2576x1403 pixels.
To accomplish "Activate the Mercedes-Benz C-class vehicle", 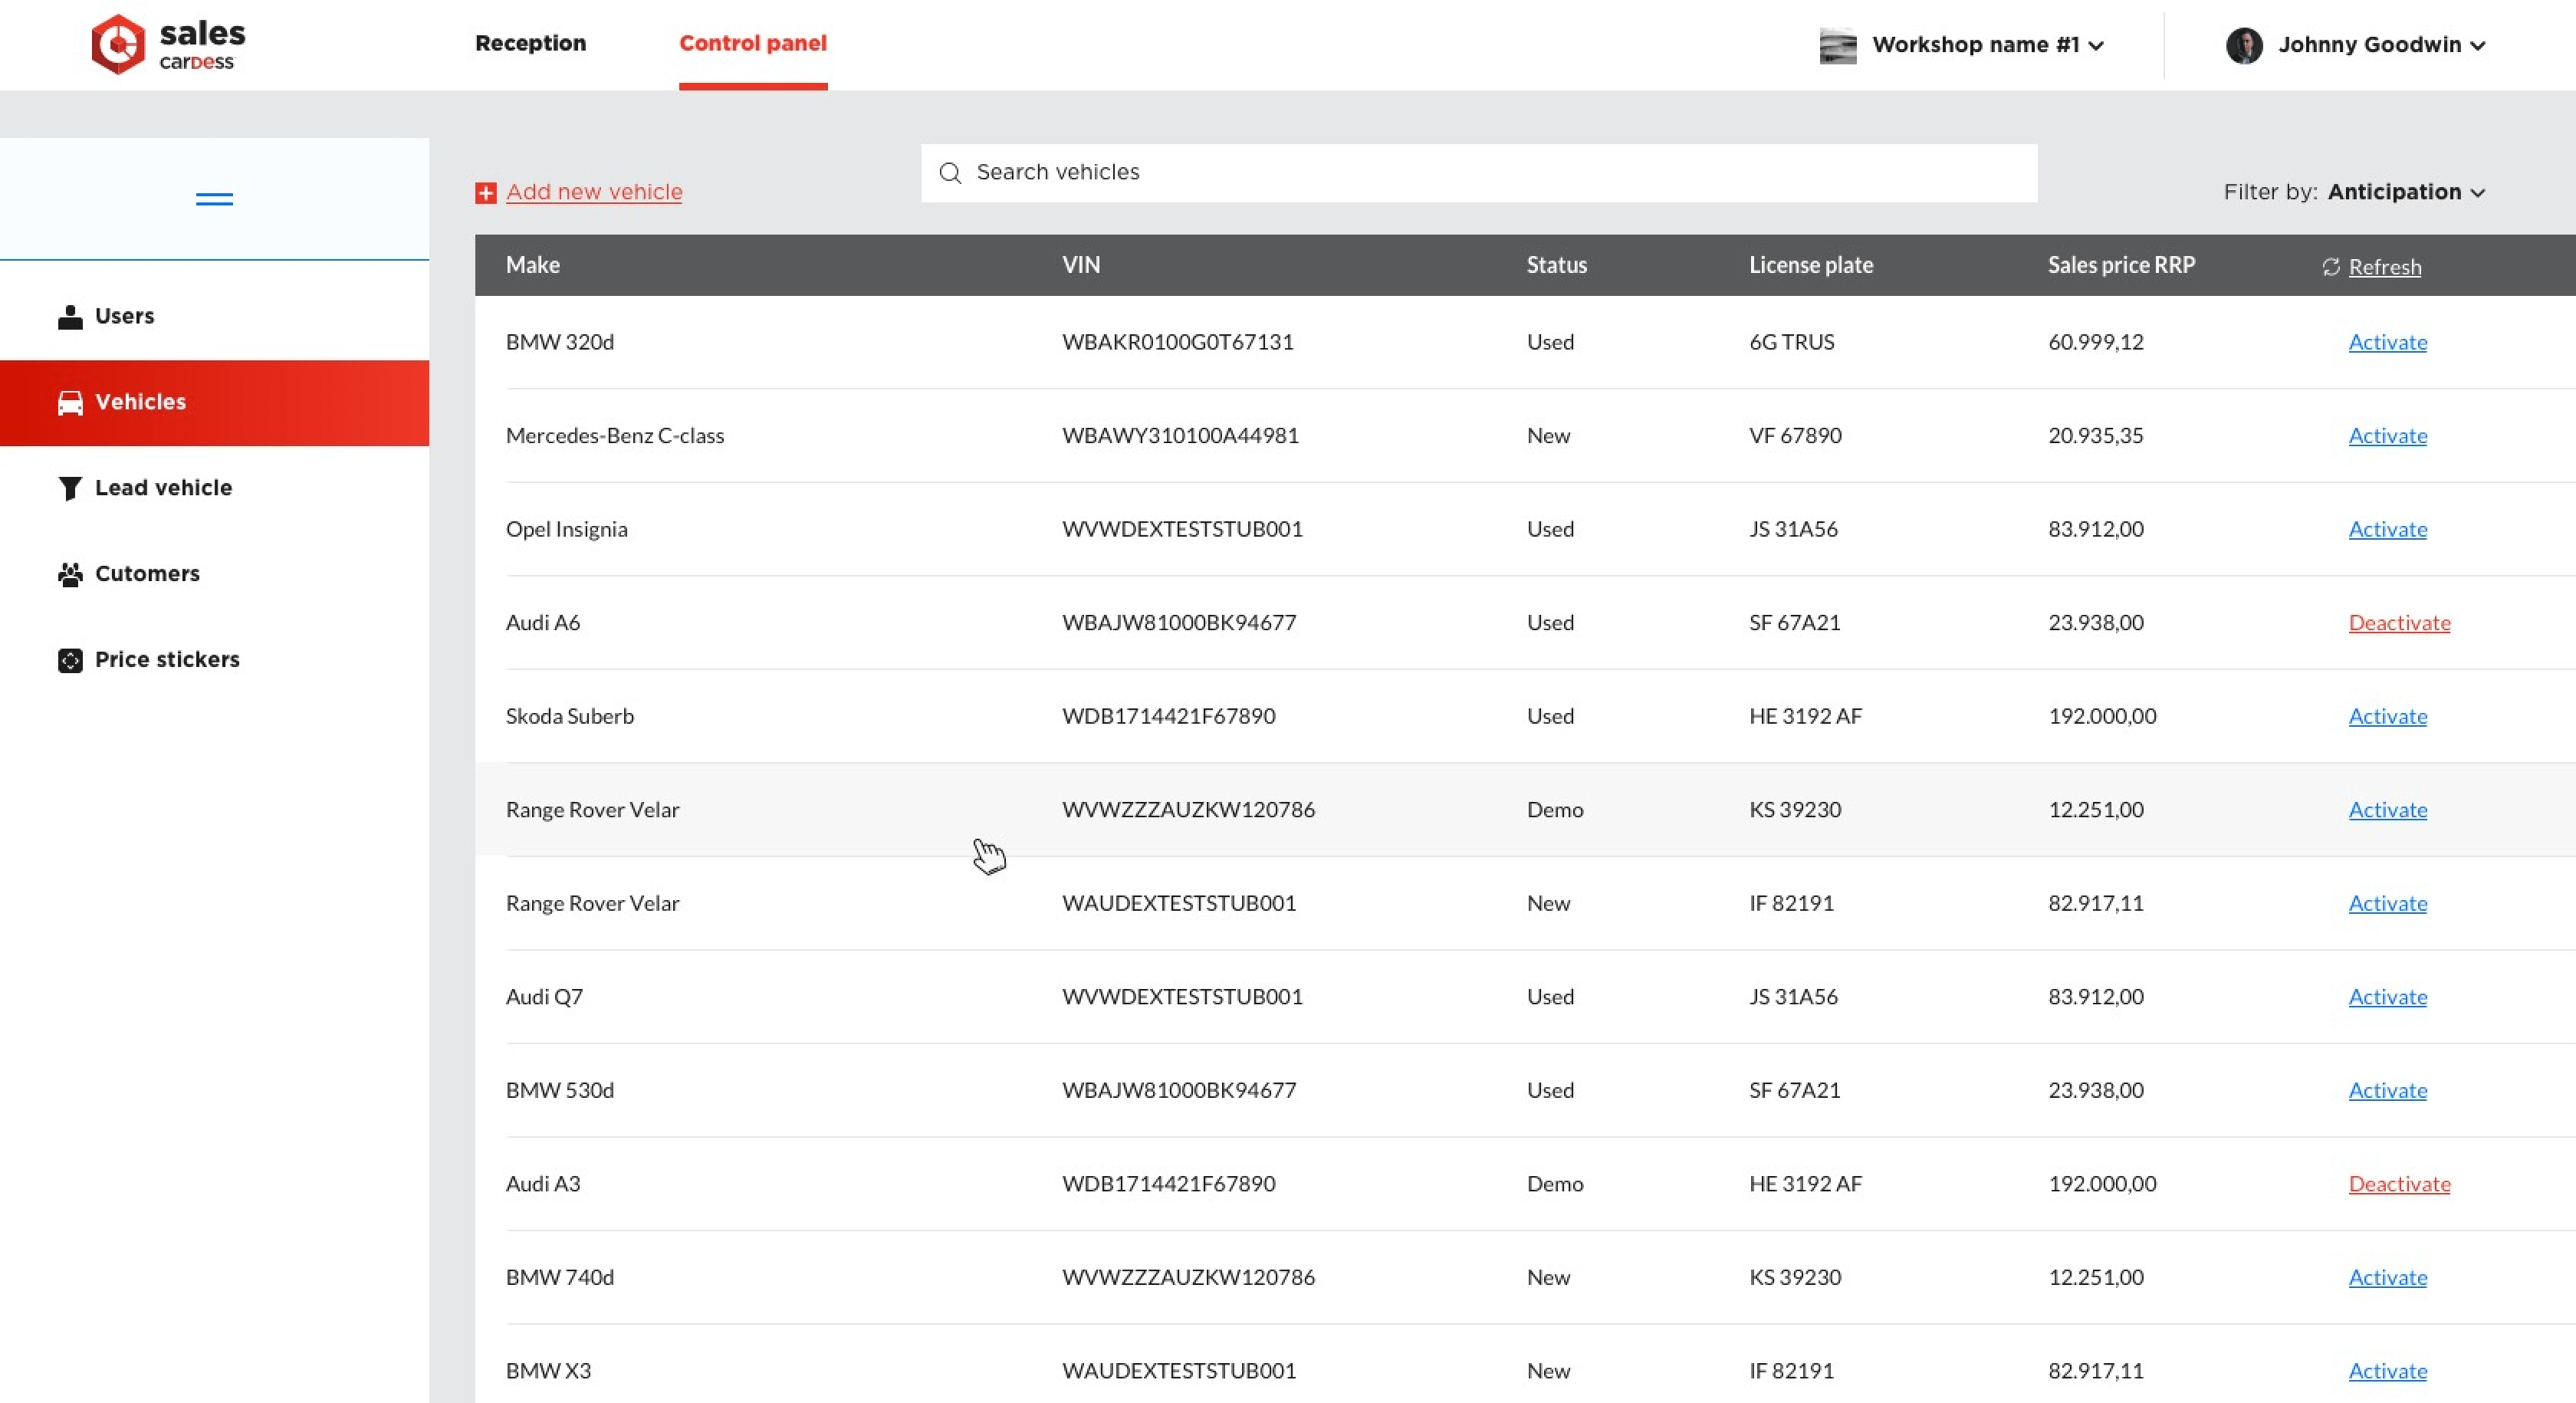I will (2388, 436).
